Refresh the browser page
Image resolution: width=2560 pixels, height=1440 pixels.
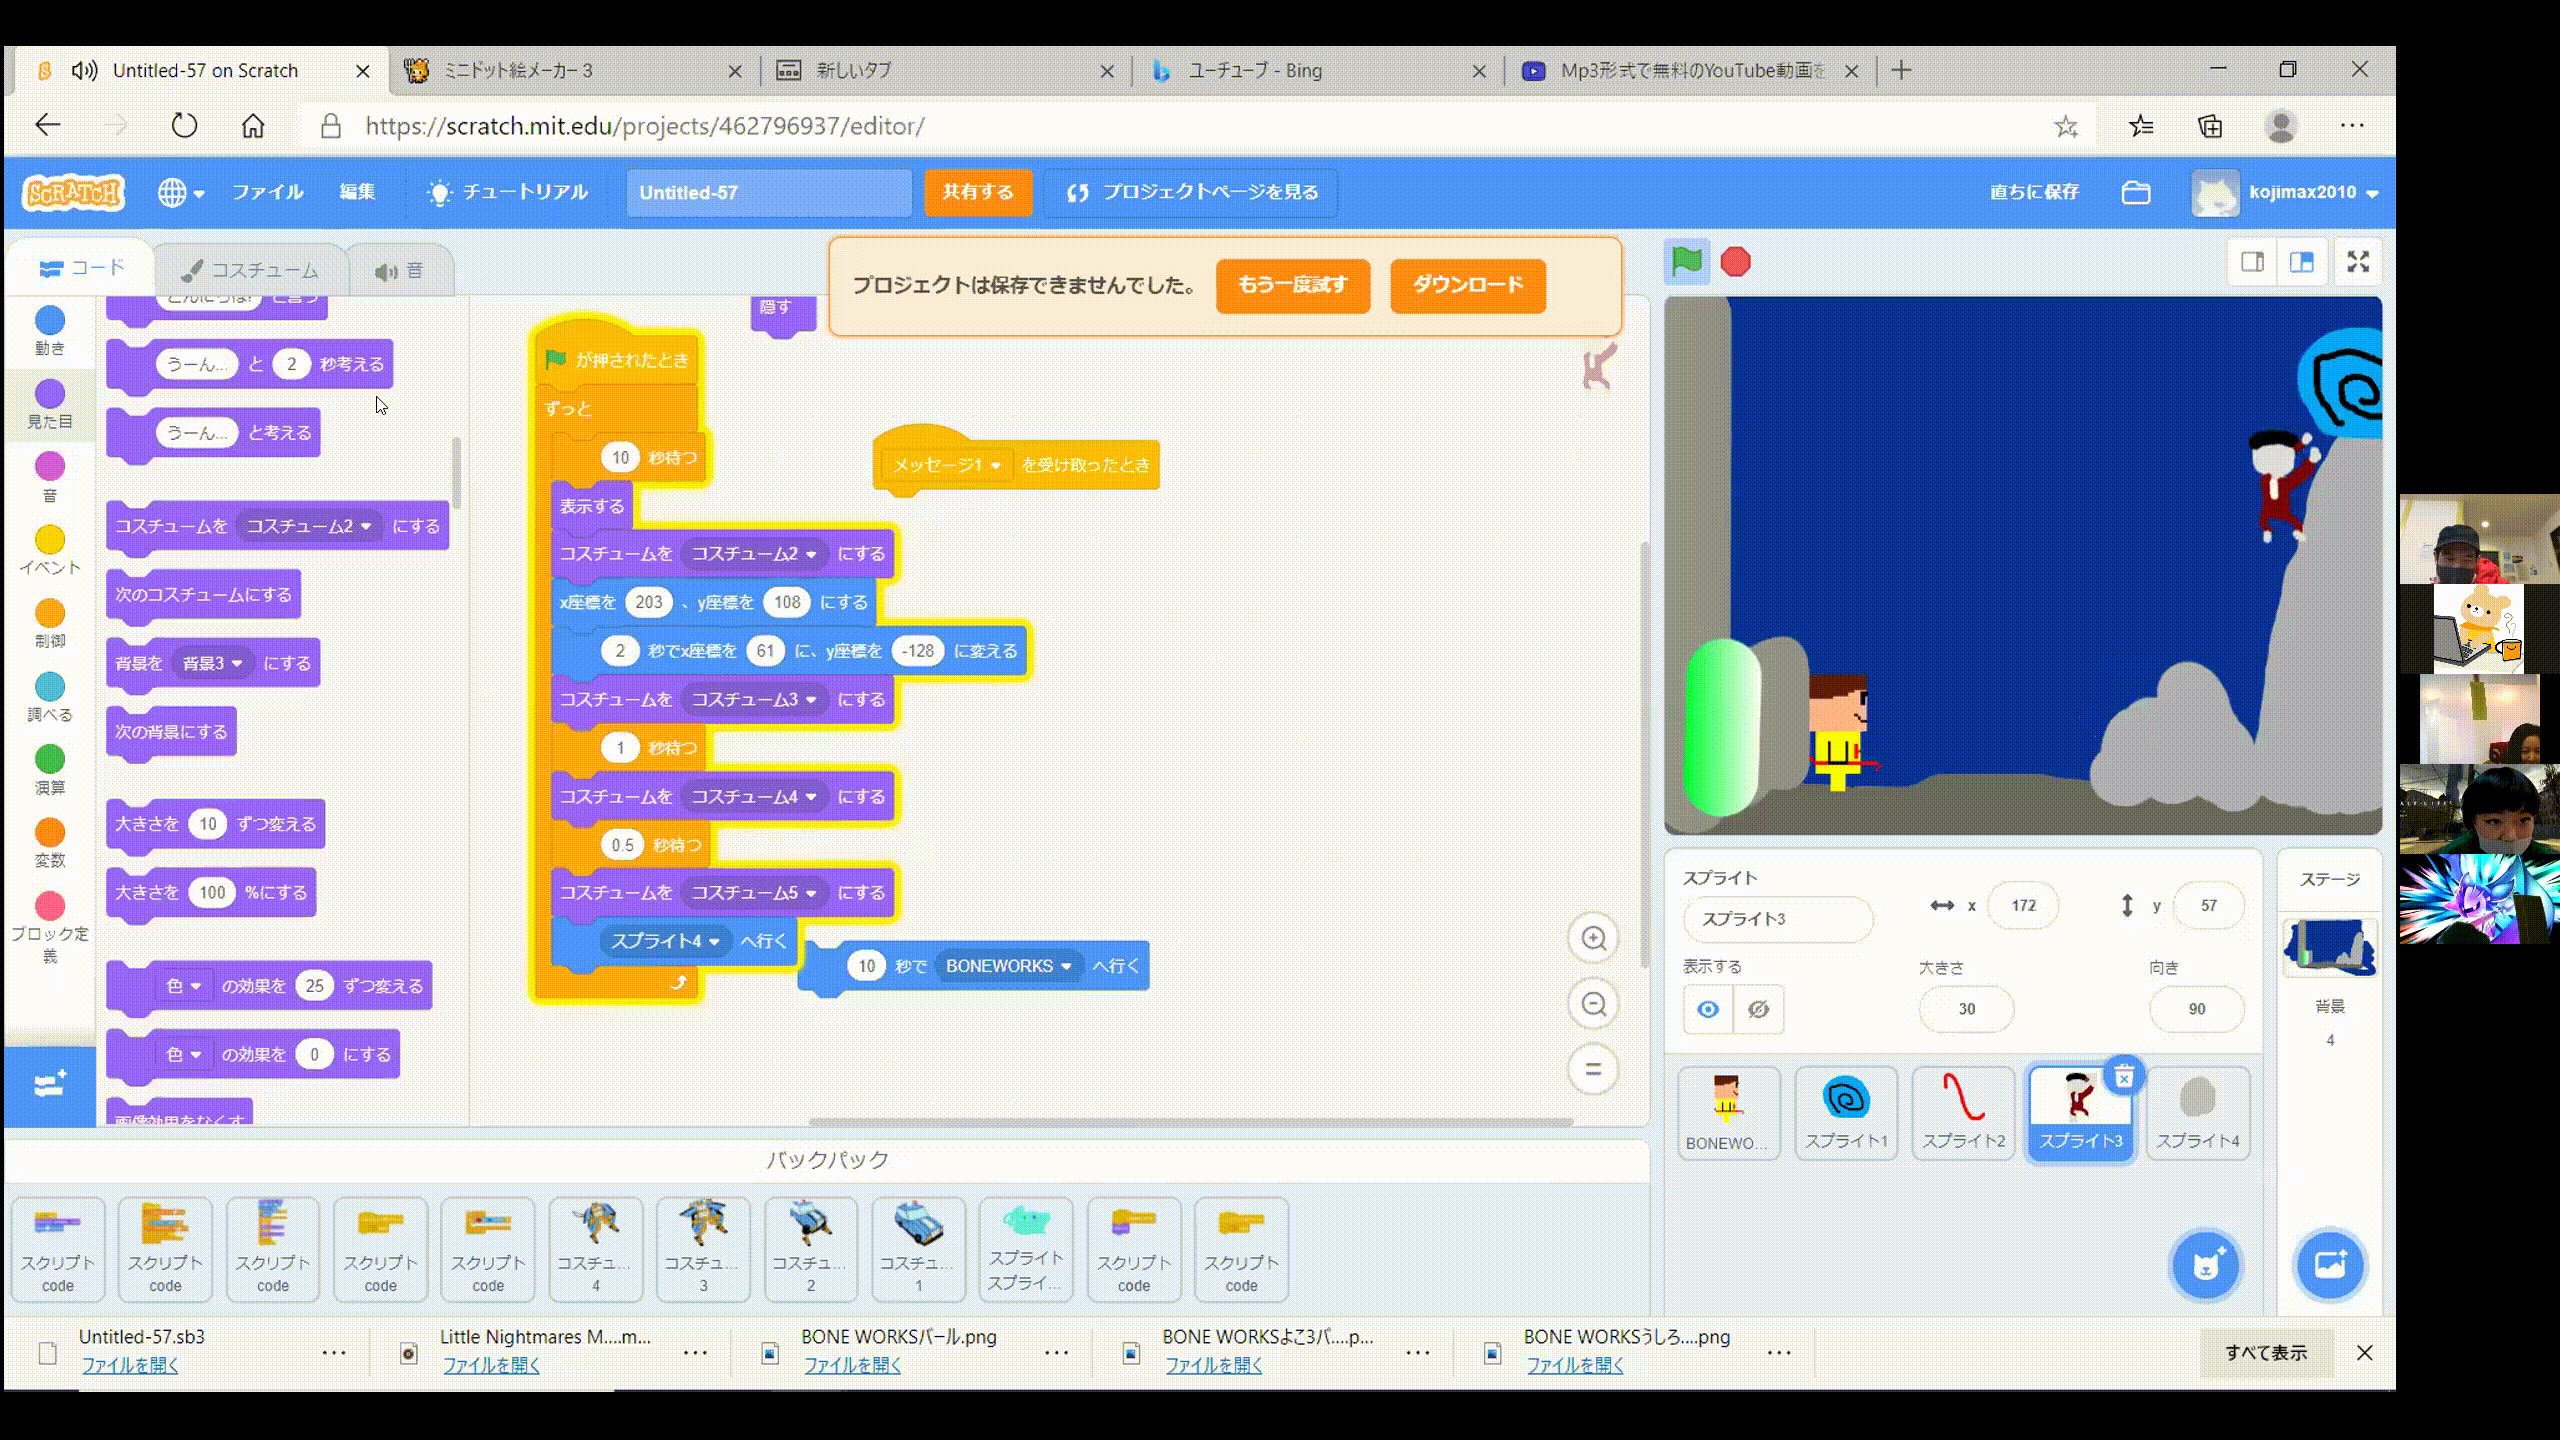[184, 126]
